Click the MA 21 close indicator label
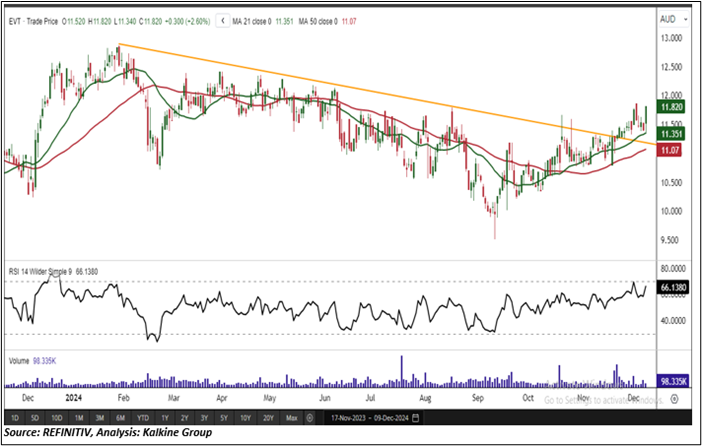The width and height of the screenshot is (702, 446). (252, 21)
